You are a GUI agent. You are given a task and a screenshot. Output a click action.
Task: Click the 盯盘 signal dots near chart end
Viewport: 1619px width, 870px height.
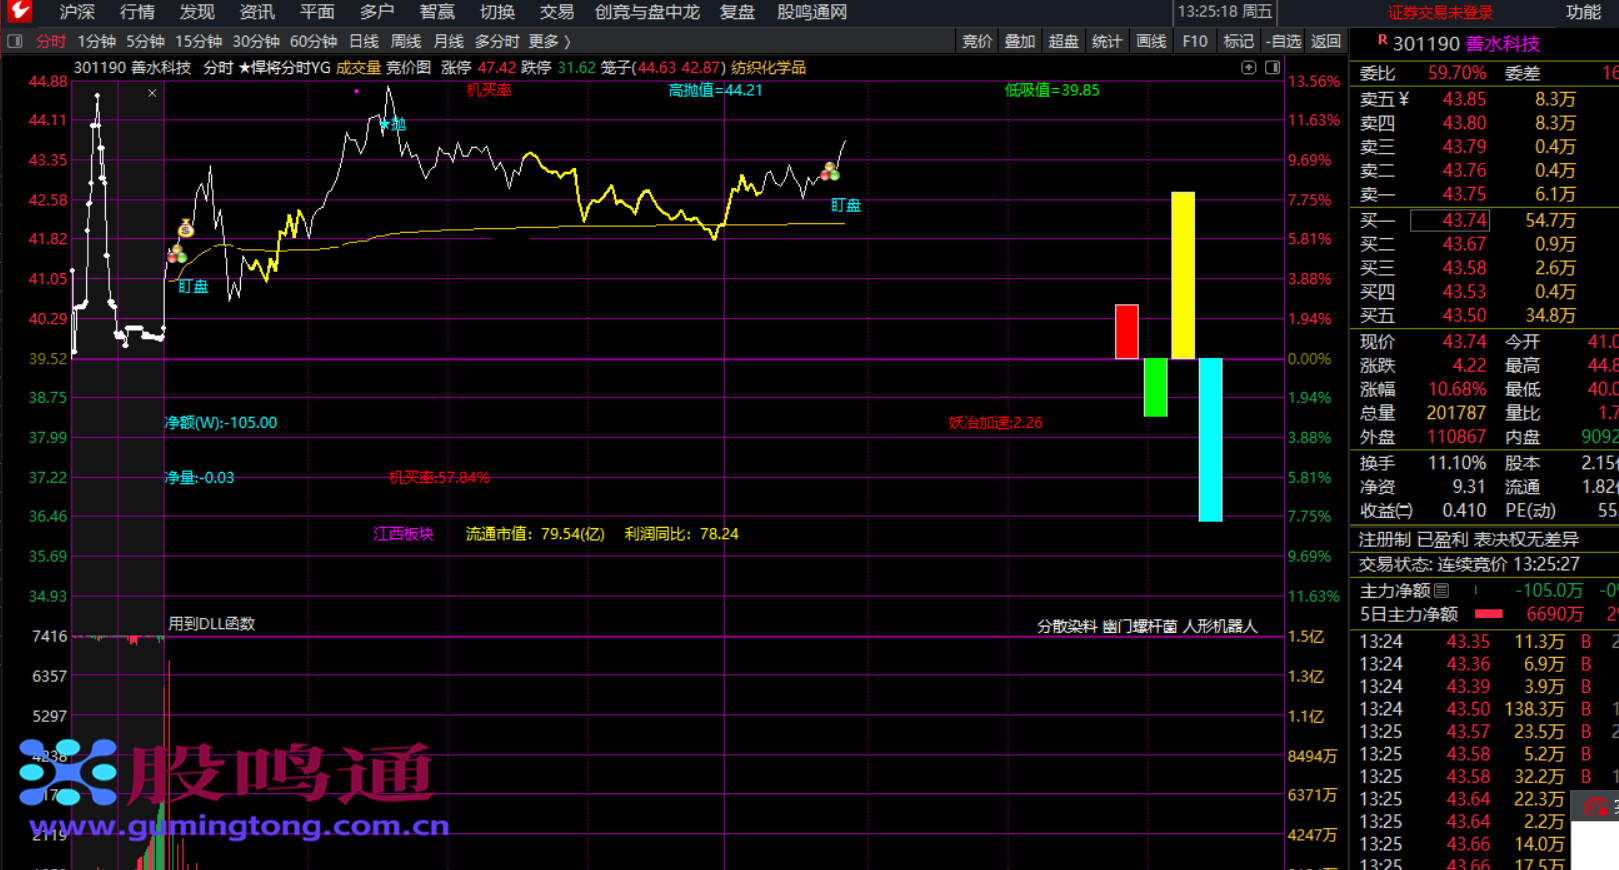pos(830,171)
